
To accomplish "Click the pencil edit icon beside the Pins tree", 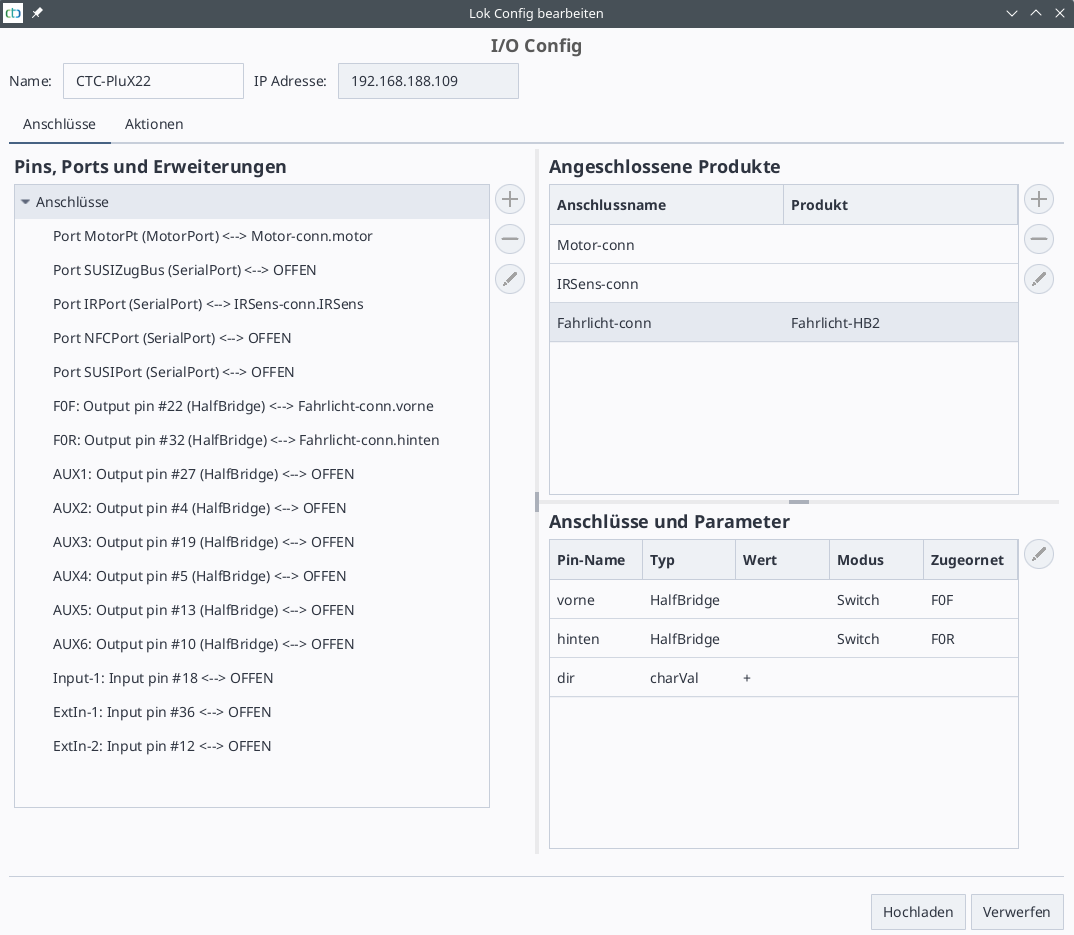I will (510, 279).
